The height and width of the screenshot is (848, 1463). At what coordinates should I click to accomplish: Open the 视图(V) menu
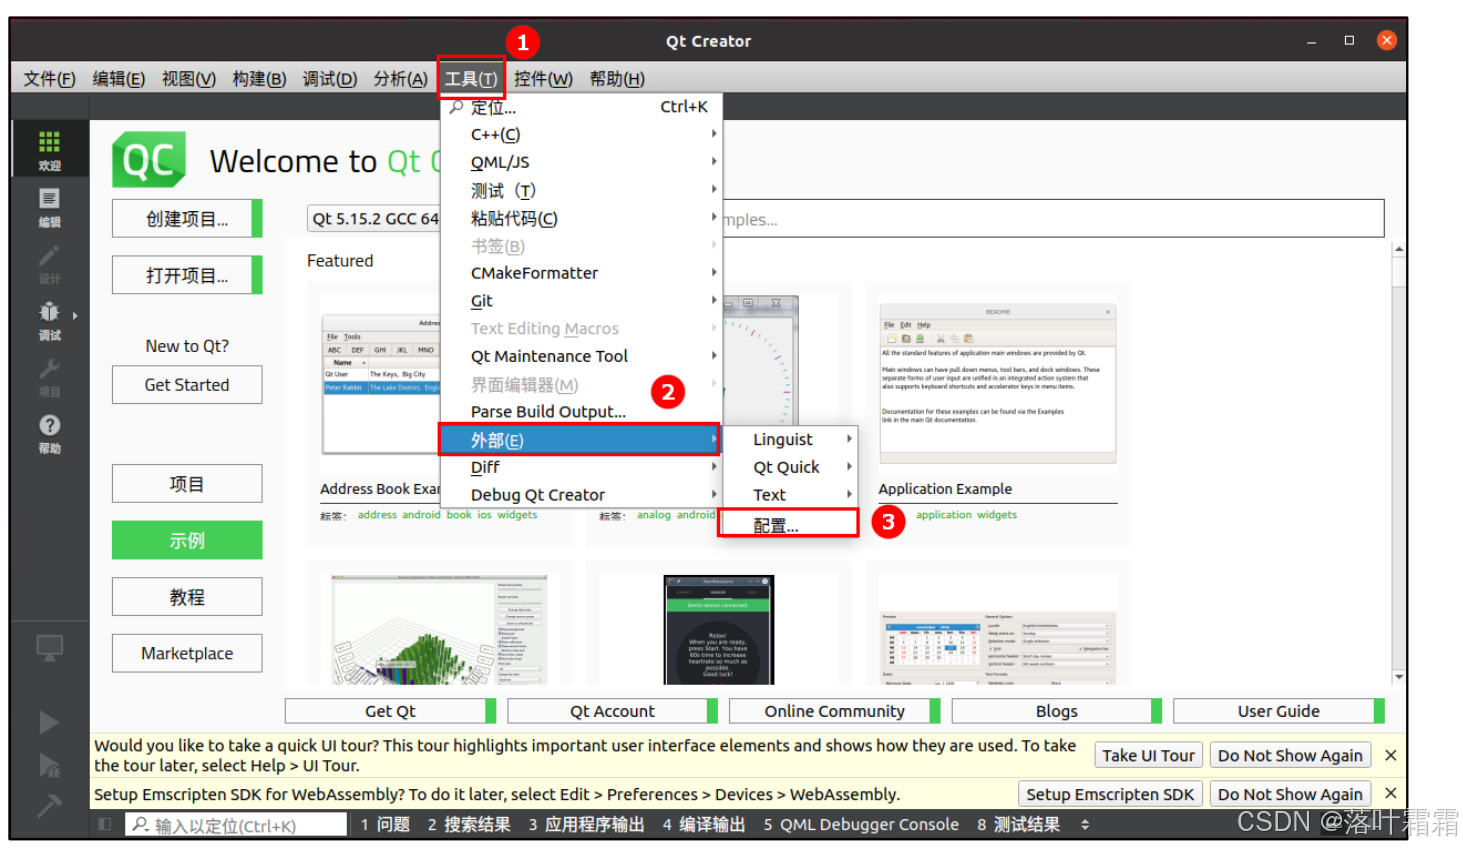pos(188,79)
